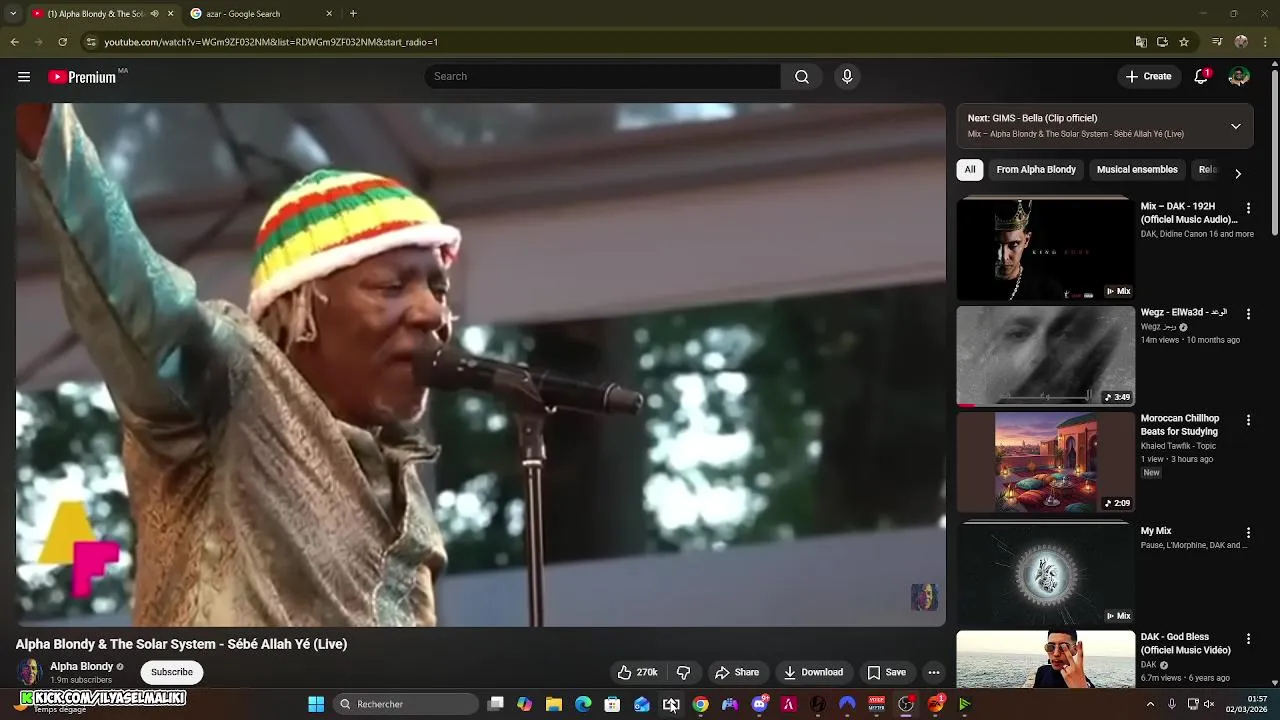
Task: Open options for Moroccan Chillhop Beats
Action: tap(1248, 420)
